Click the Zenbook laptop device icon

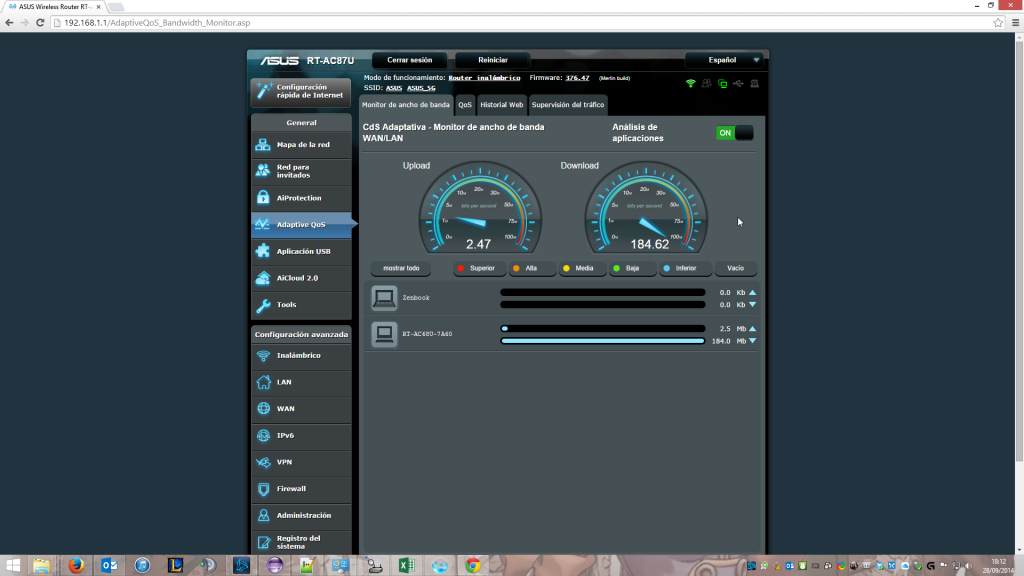point(384,298)
